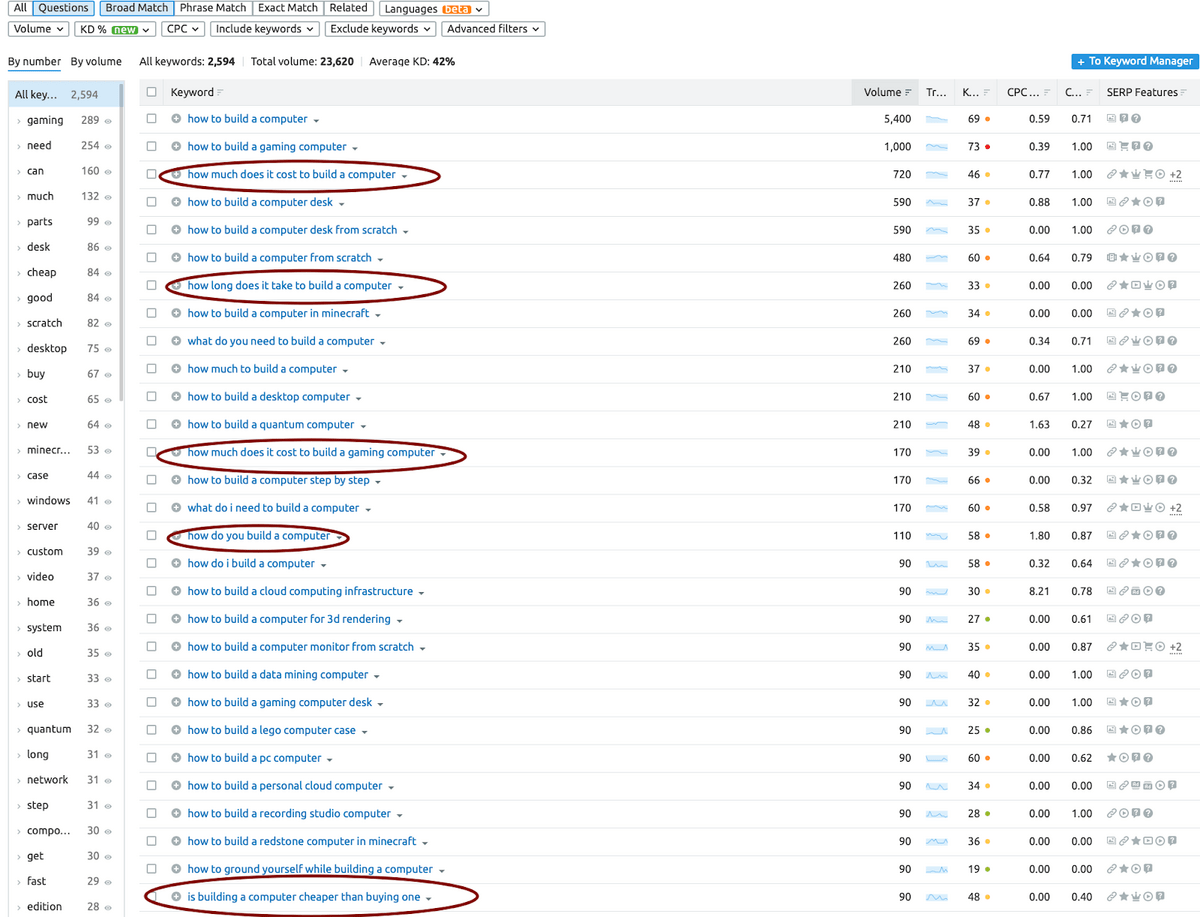Image resolution: width=1200 pixels, height=917 pixels.
Task: Click the eye icon next to 'gaming' group
Action: point(108,121)
